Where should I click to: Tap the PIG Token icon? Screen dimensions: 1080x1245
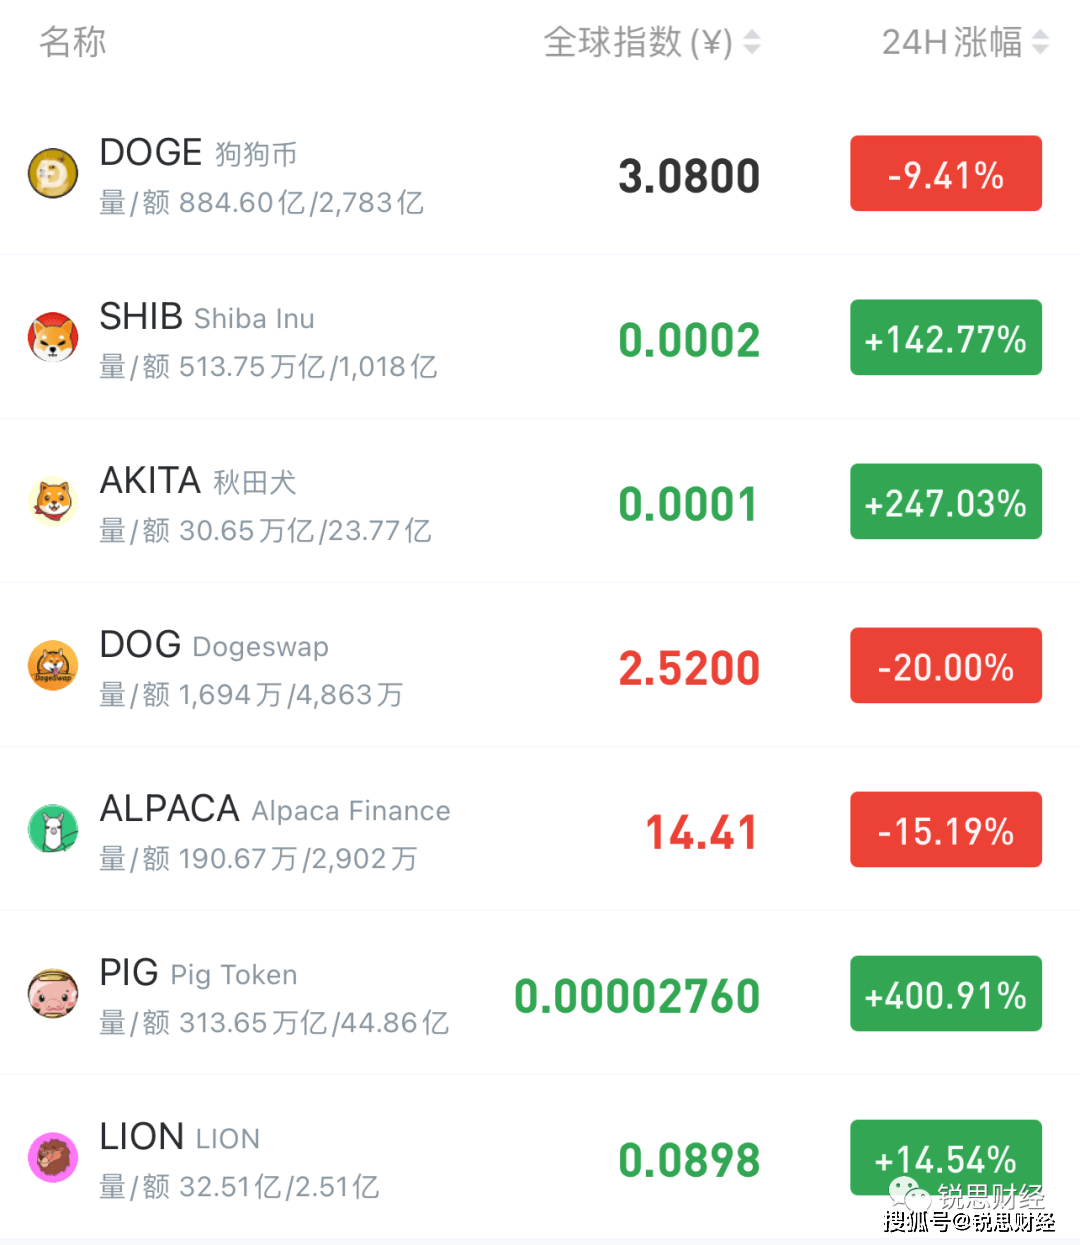coord(53,994)
